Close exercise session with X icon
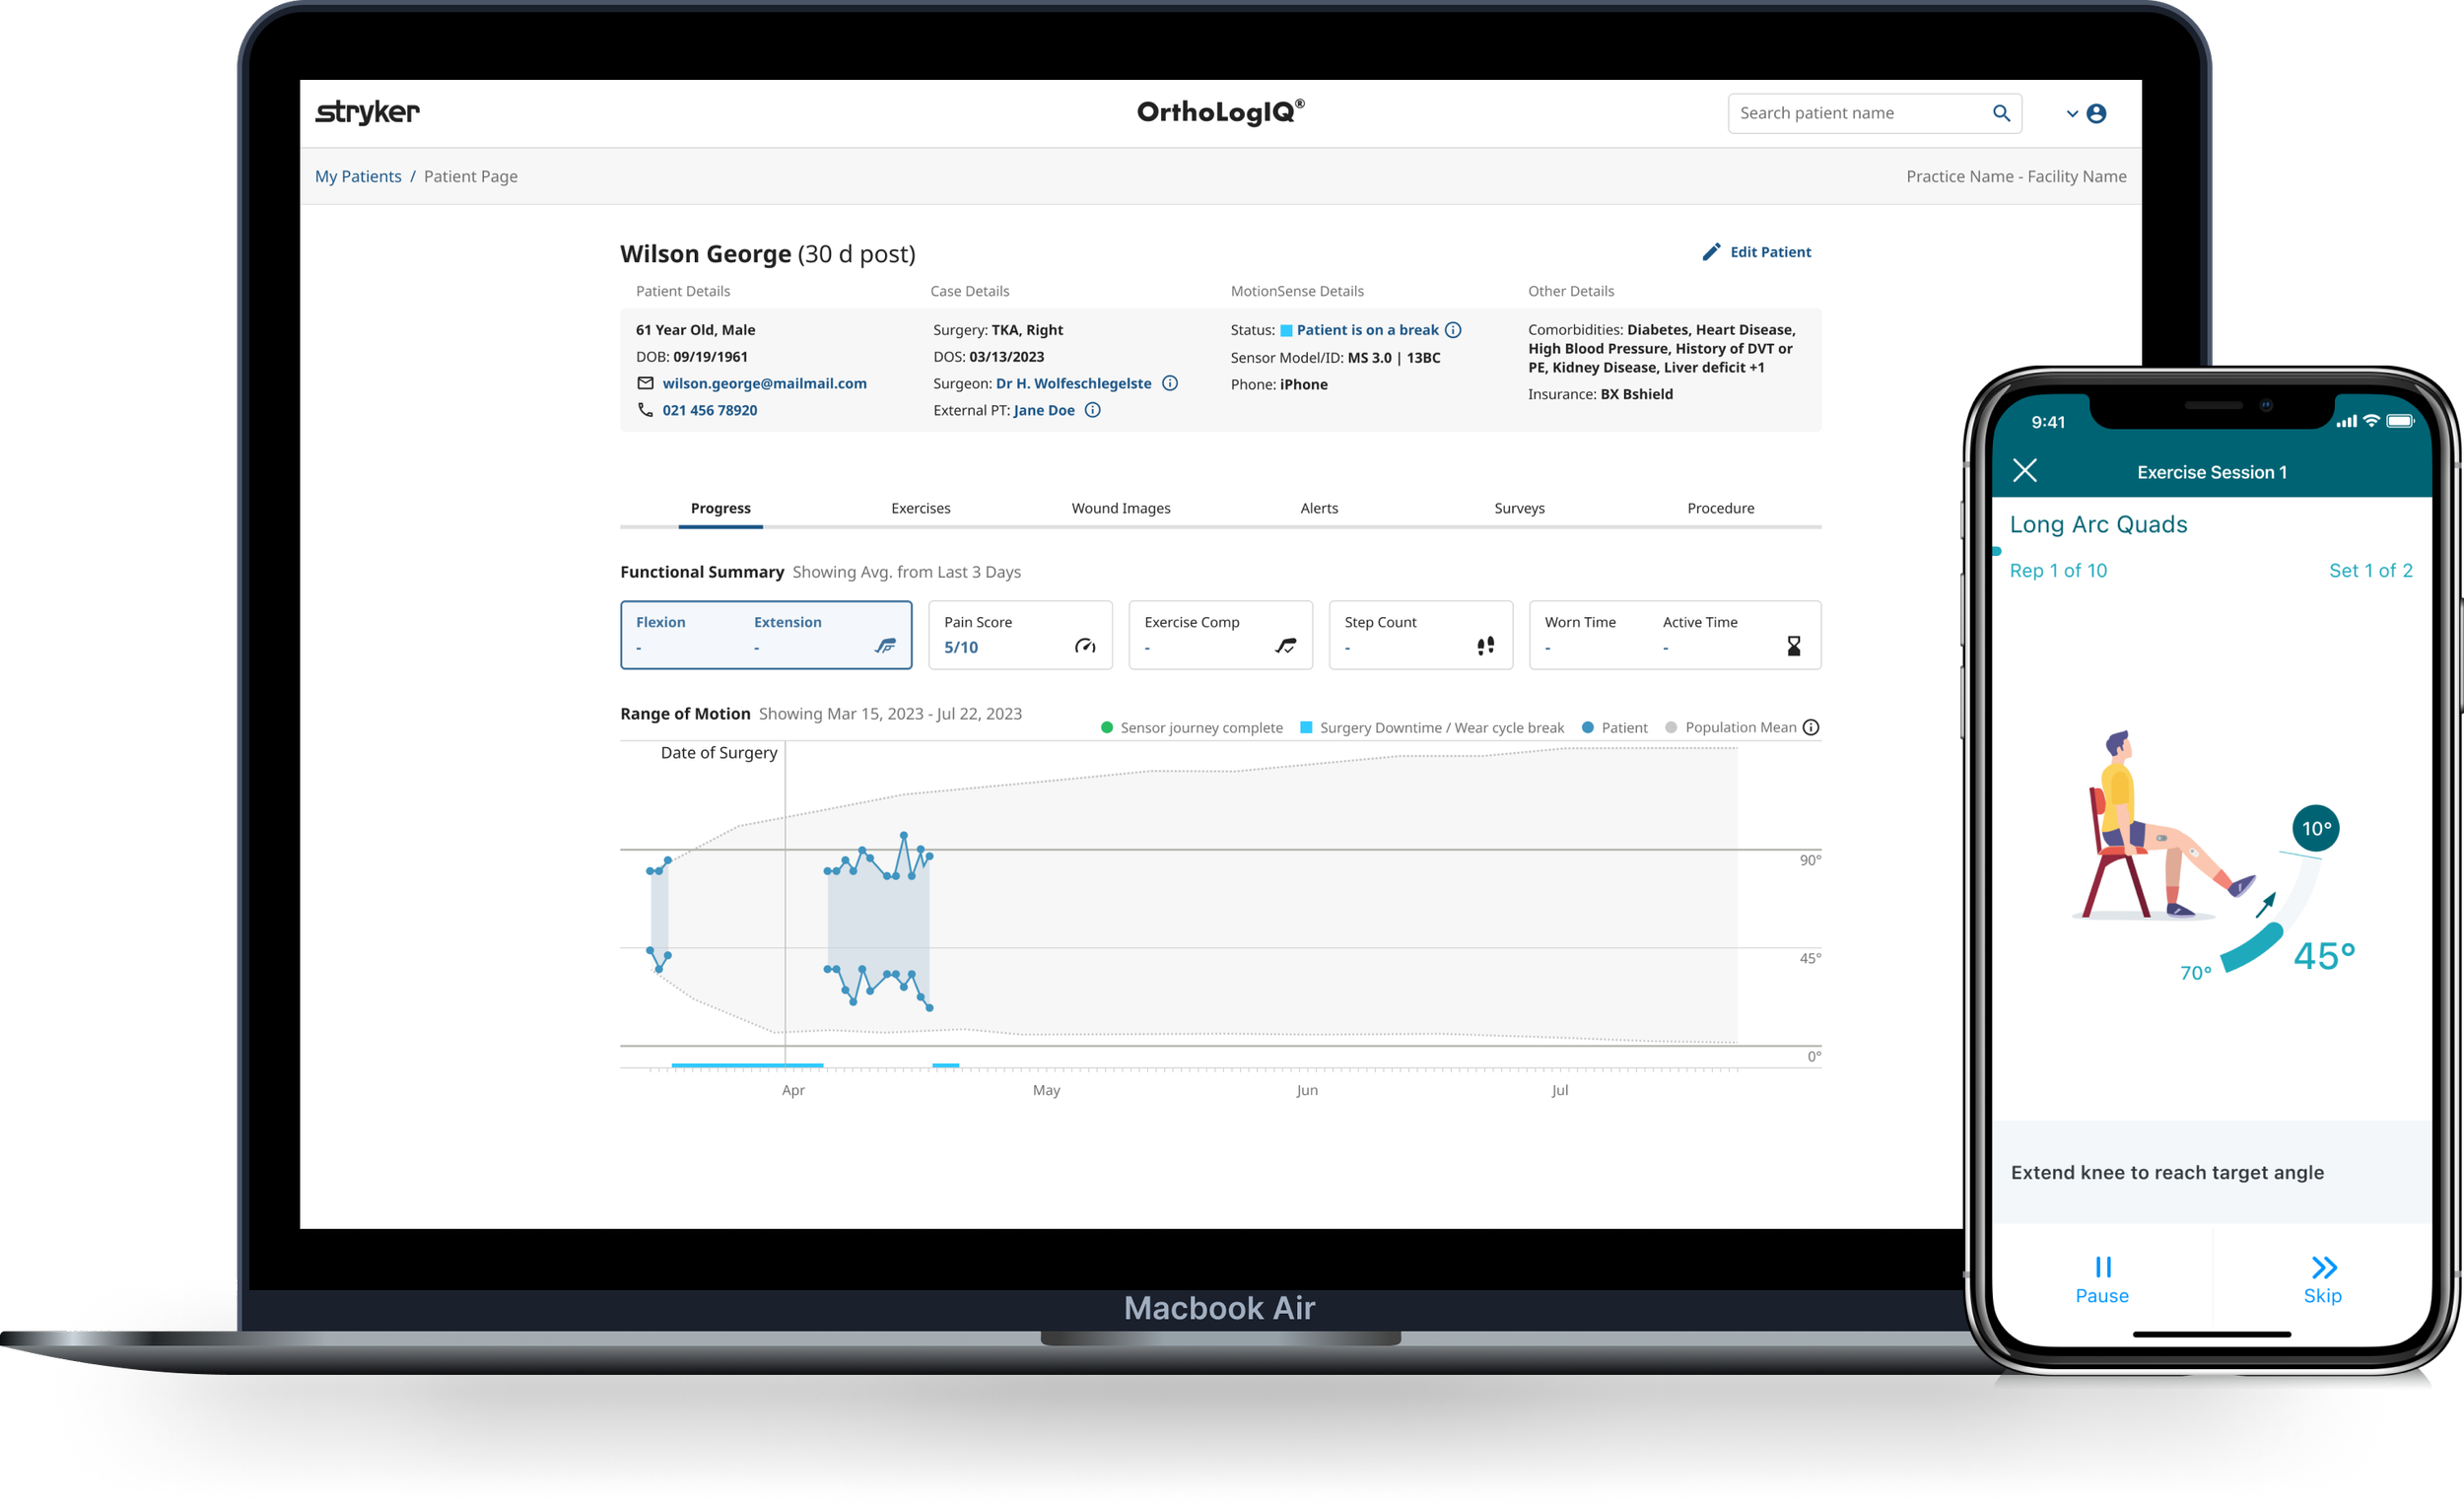This screenshot has width=2464, height=1508. point(2025,471)
